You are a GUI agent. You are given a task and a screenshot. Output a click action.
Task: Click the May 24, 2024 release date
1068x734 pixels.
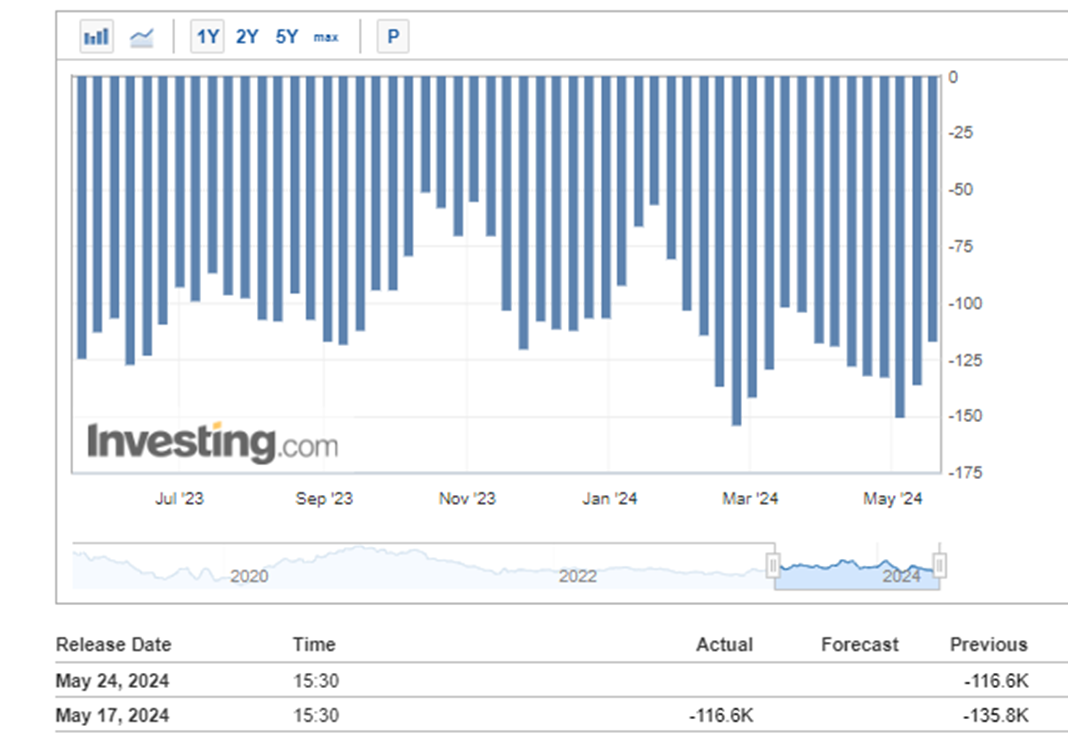tap(112, 681)
